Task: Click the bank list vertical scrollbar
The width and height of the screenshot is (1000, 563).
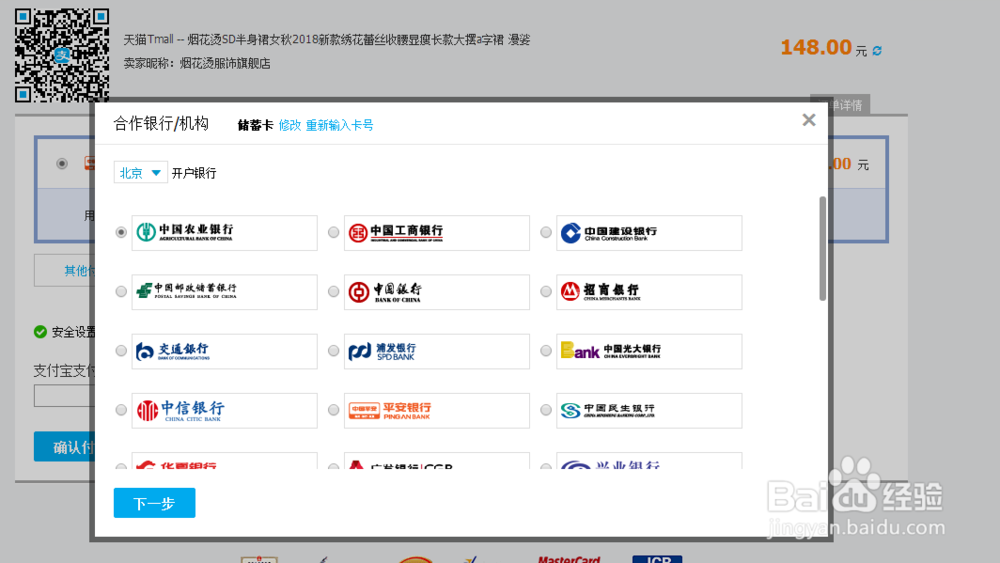Action: (823, 248)
